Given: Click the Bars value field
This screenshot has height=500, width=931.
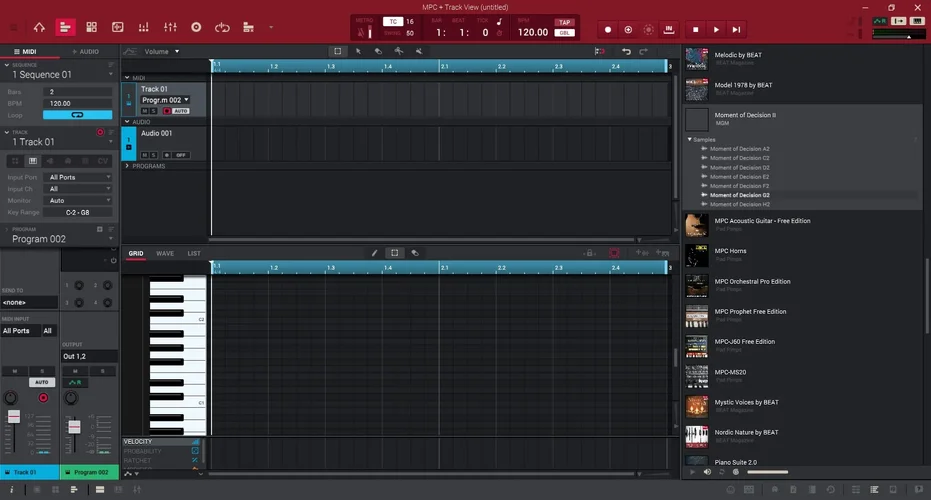Looking at the screenshot, I should click(78, 91).
